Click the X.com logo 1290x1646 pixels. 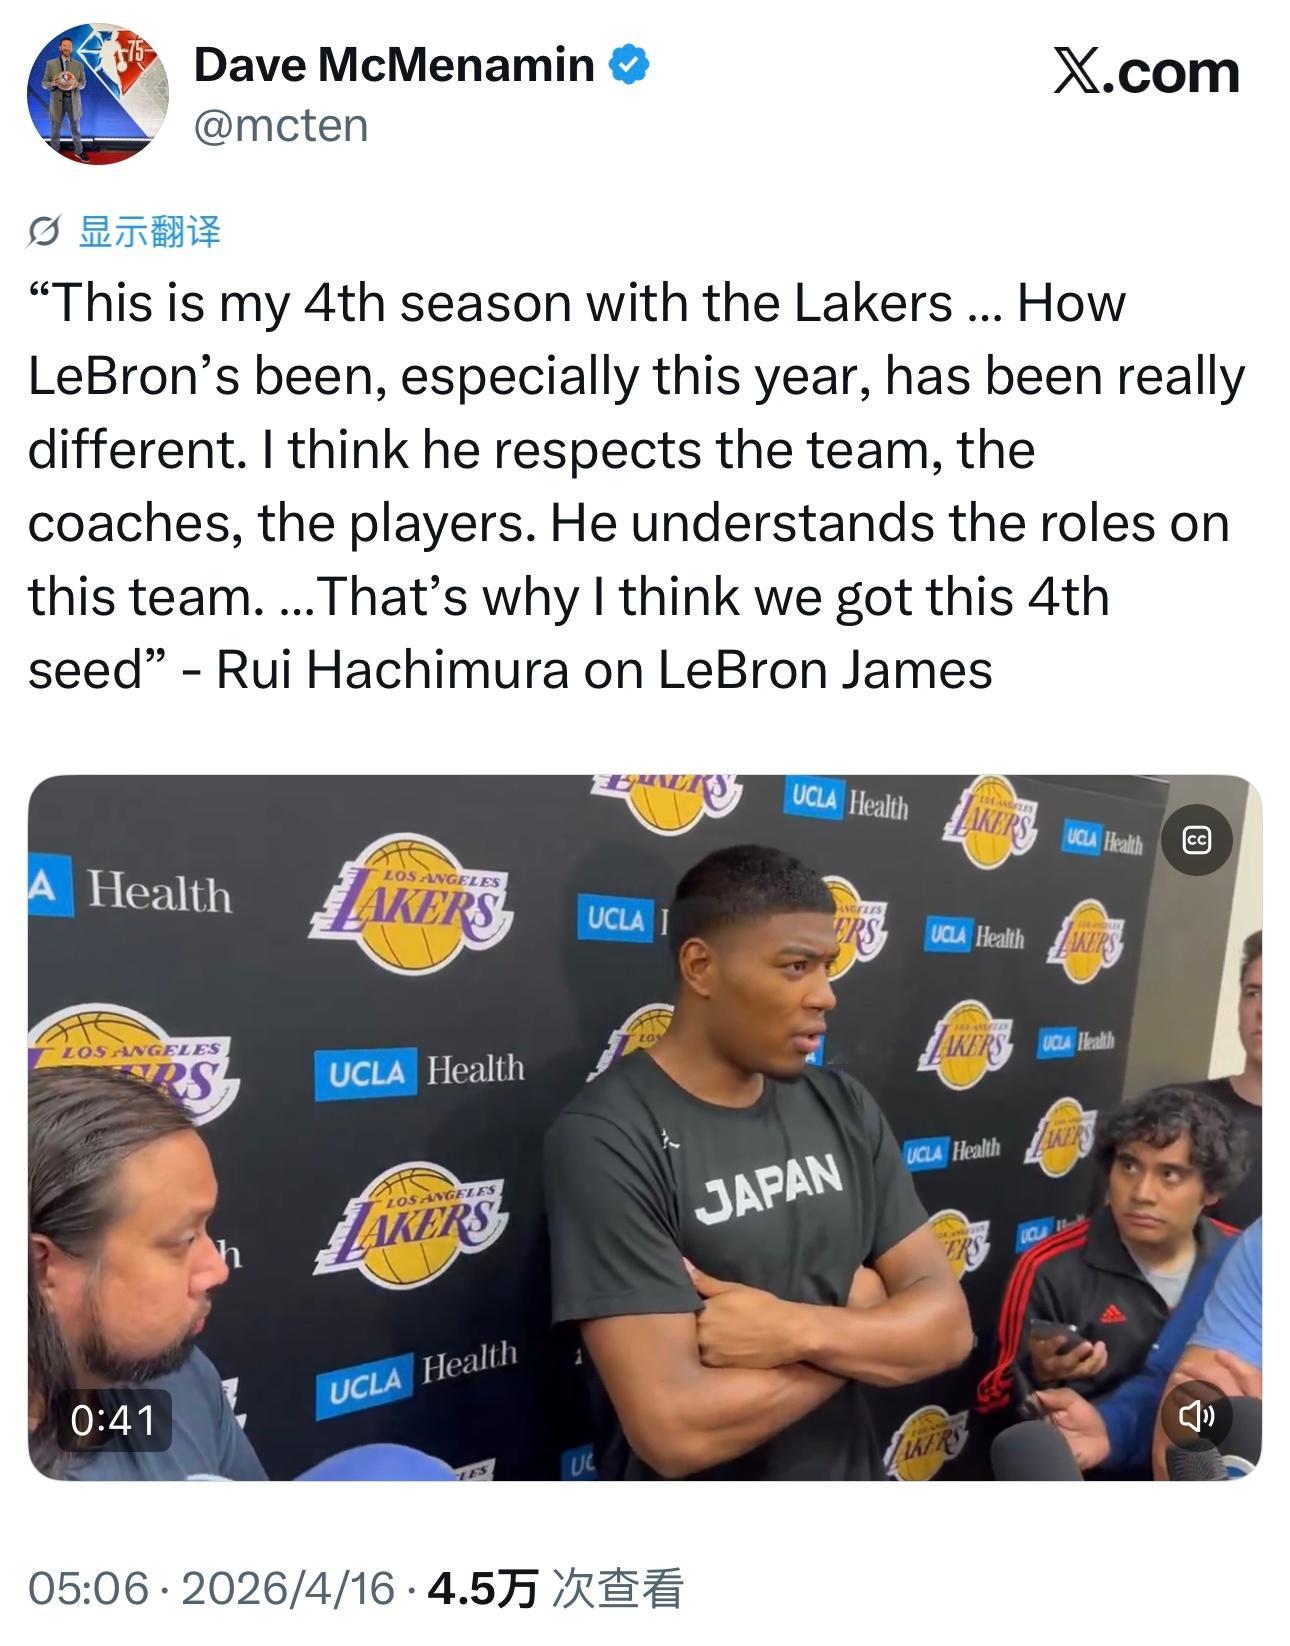tap(1146, 72)
